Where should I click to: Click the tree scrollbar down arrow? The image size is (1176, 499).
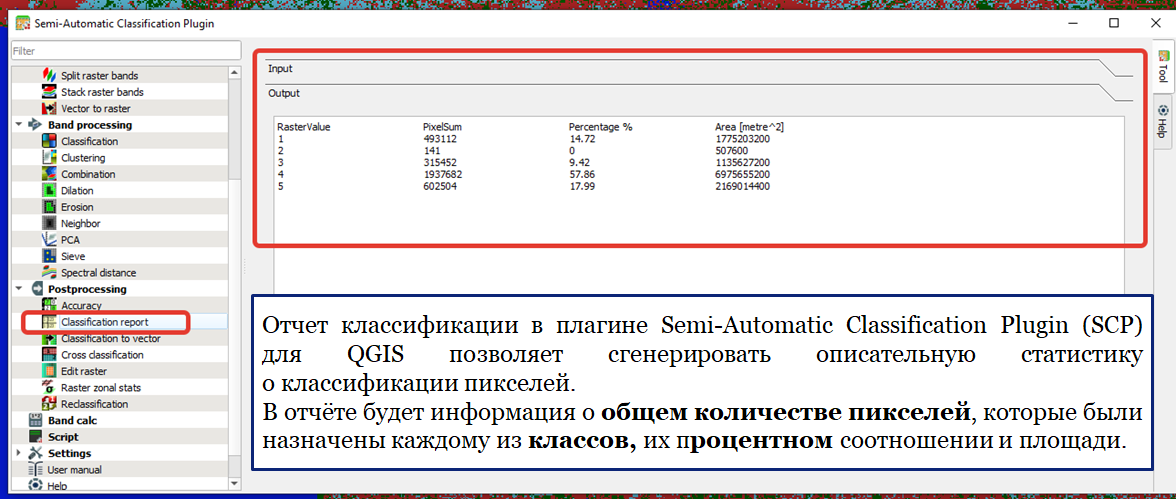click(x=235, y=484)
